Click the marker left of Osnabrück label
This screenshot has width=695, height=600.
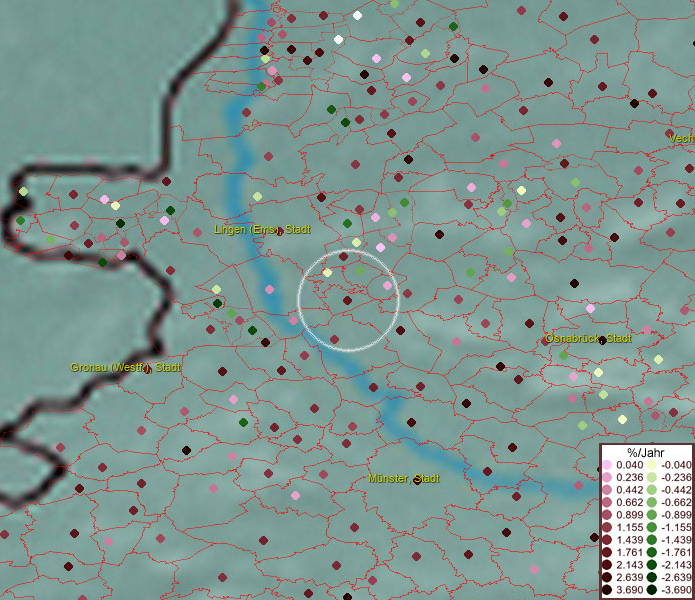click(x=546, y=341)
